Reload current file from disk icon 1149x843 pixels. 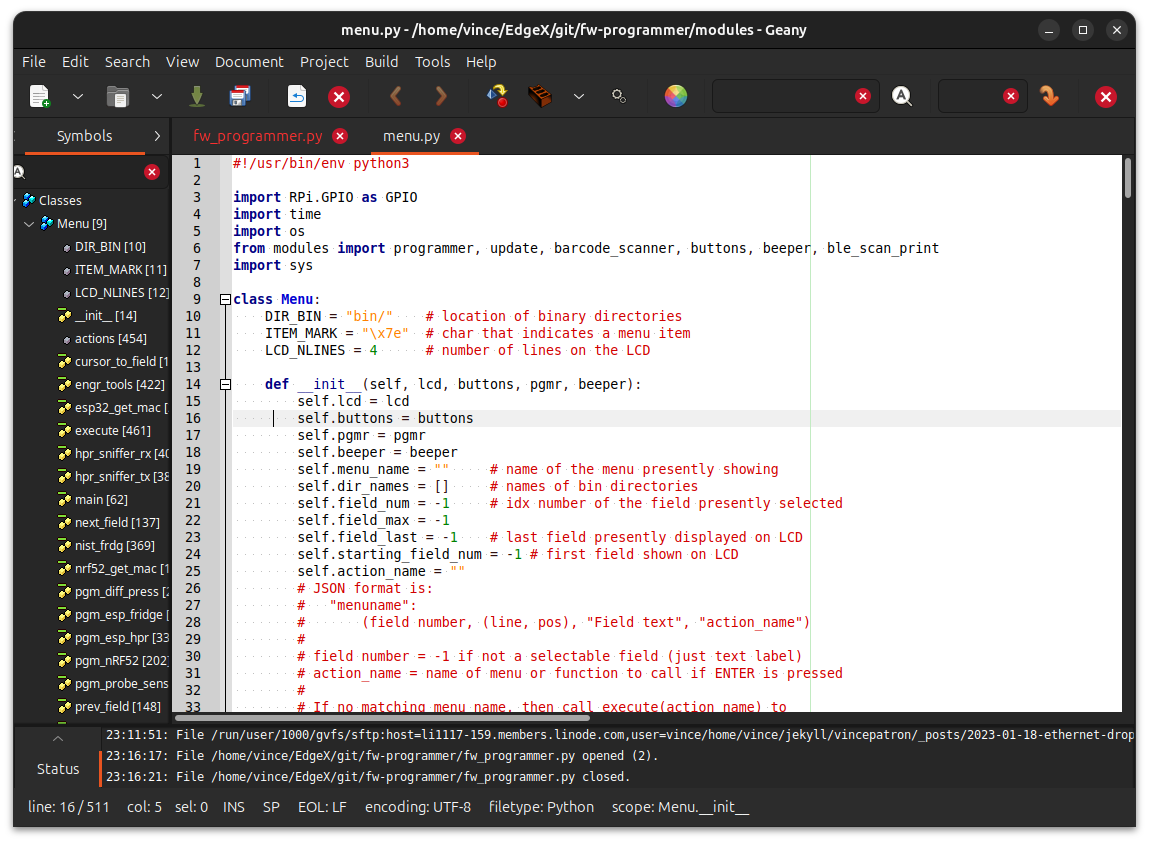[x=297, y=96]
